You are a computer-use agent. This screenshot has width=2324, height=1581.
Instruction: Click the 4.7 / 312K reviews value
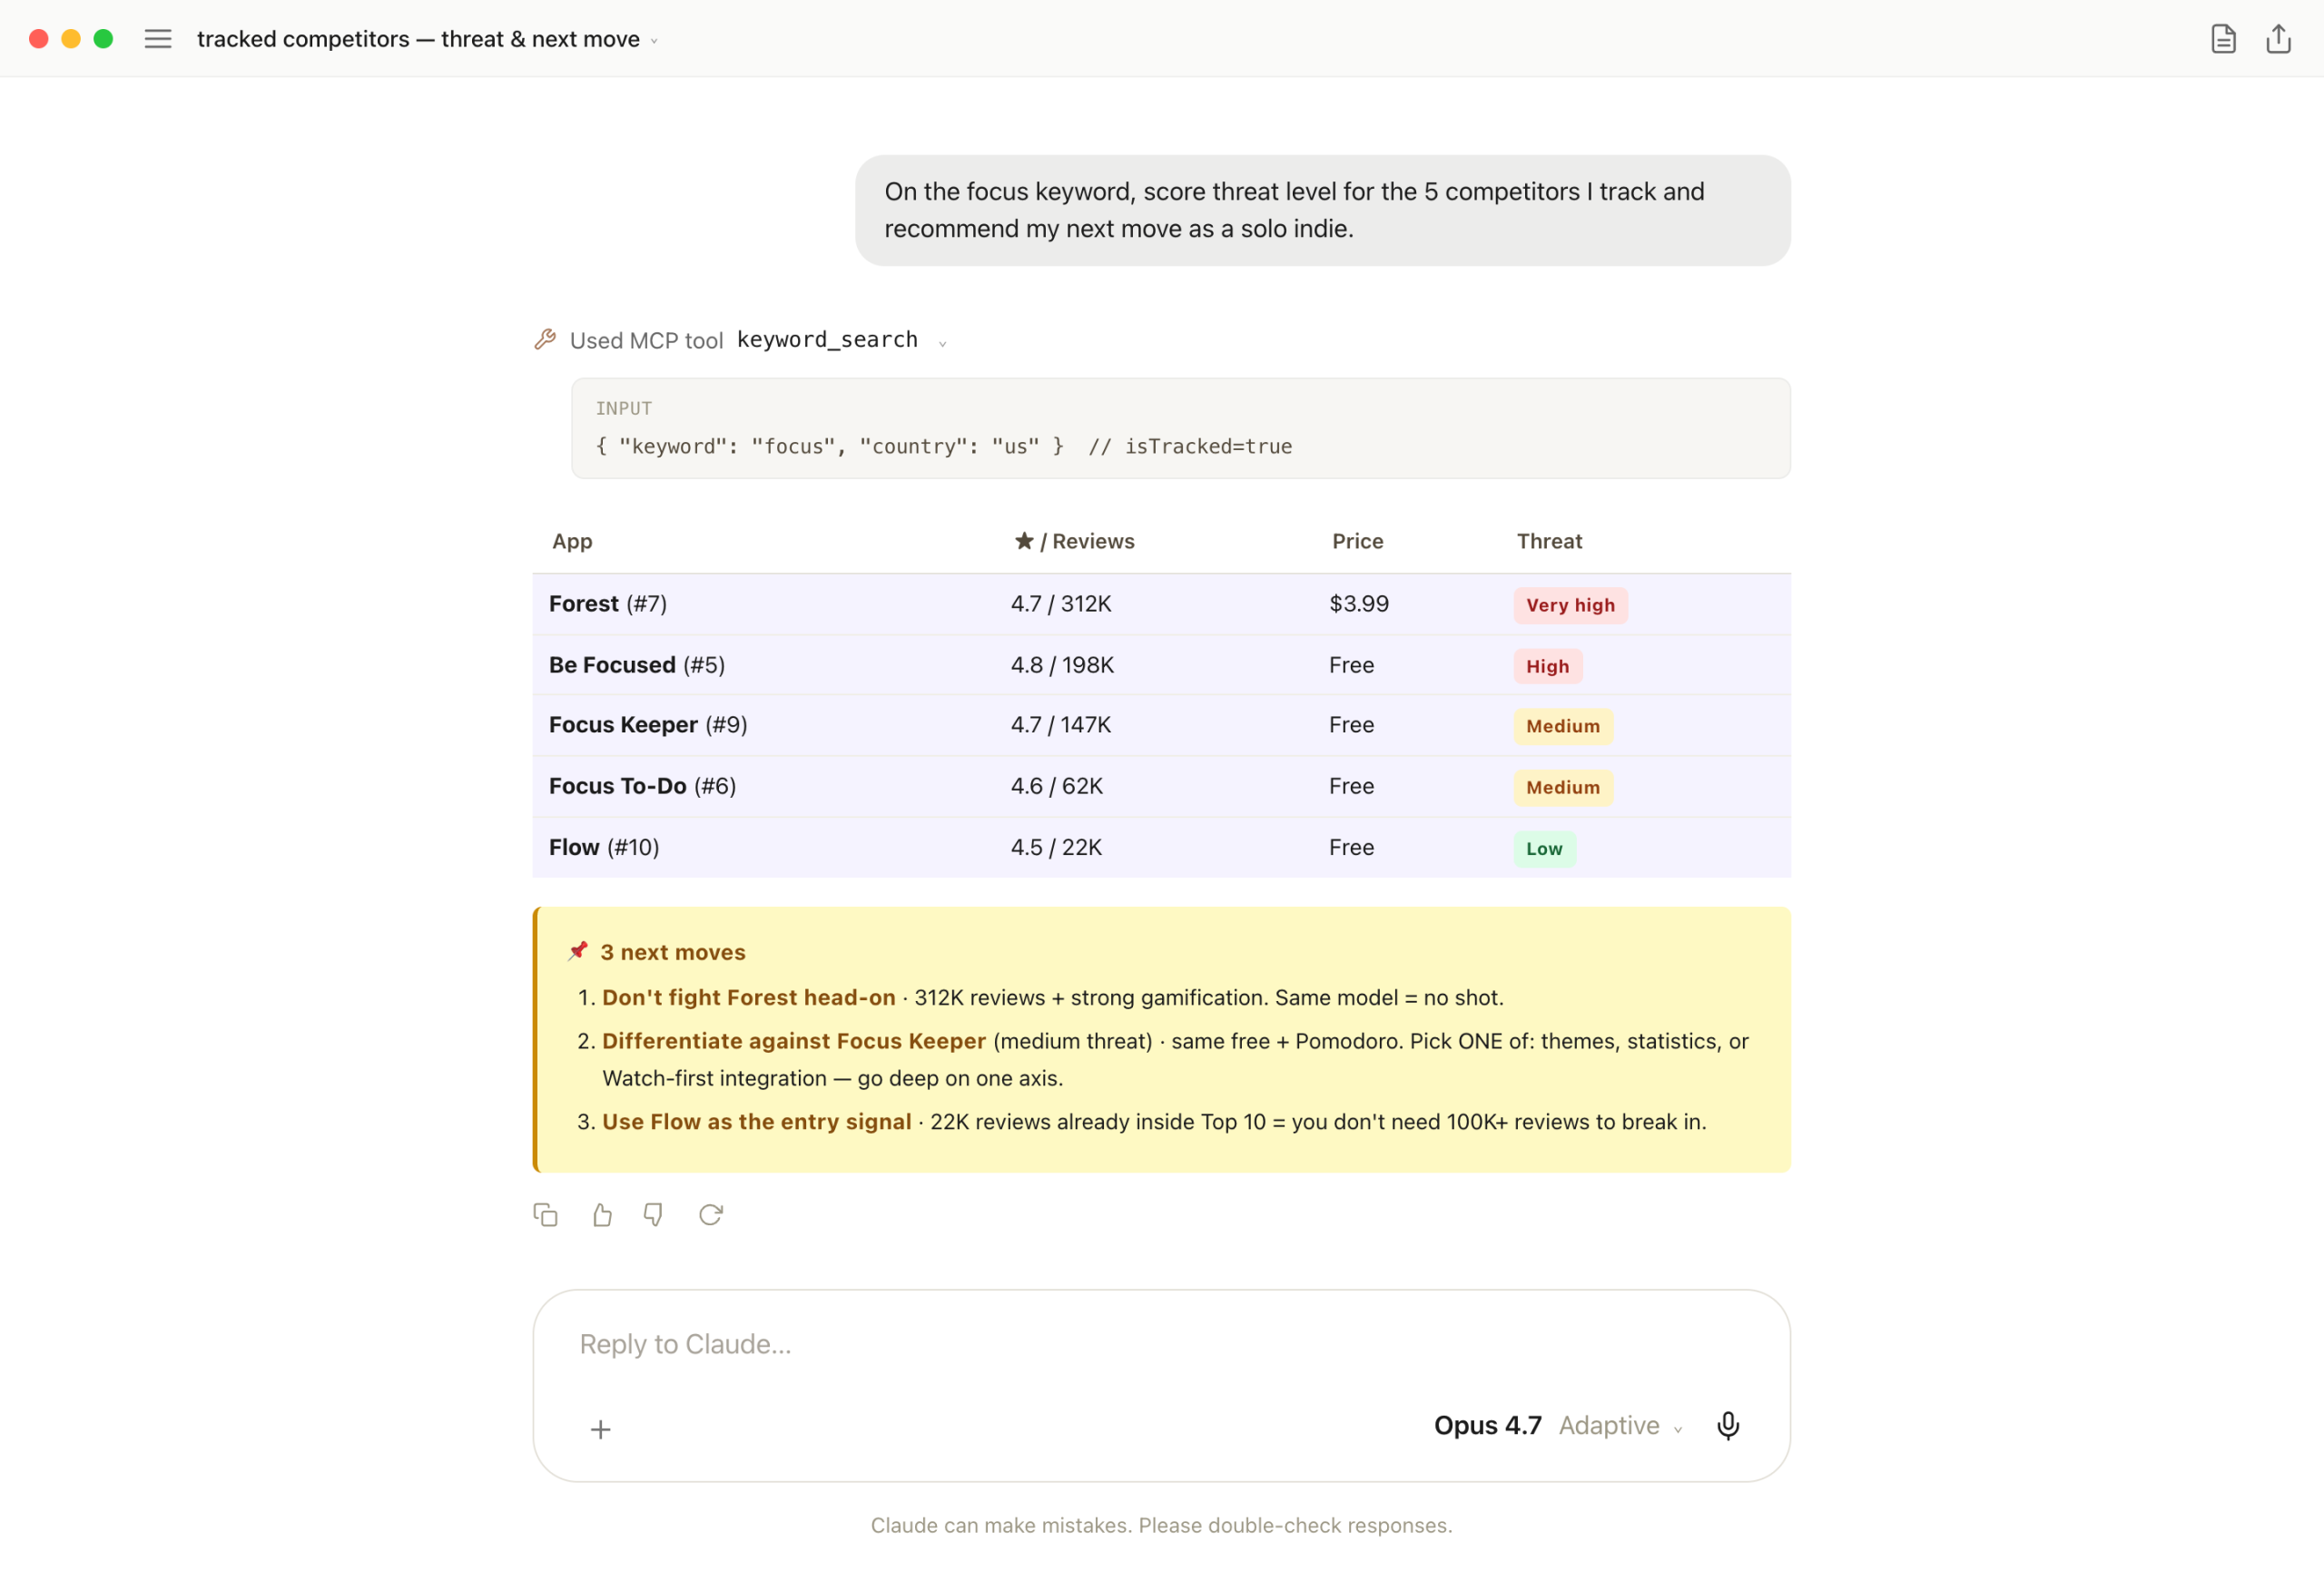(x=1061, y=604)
